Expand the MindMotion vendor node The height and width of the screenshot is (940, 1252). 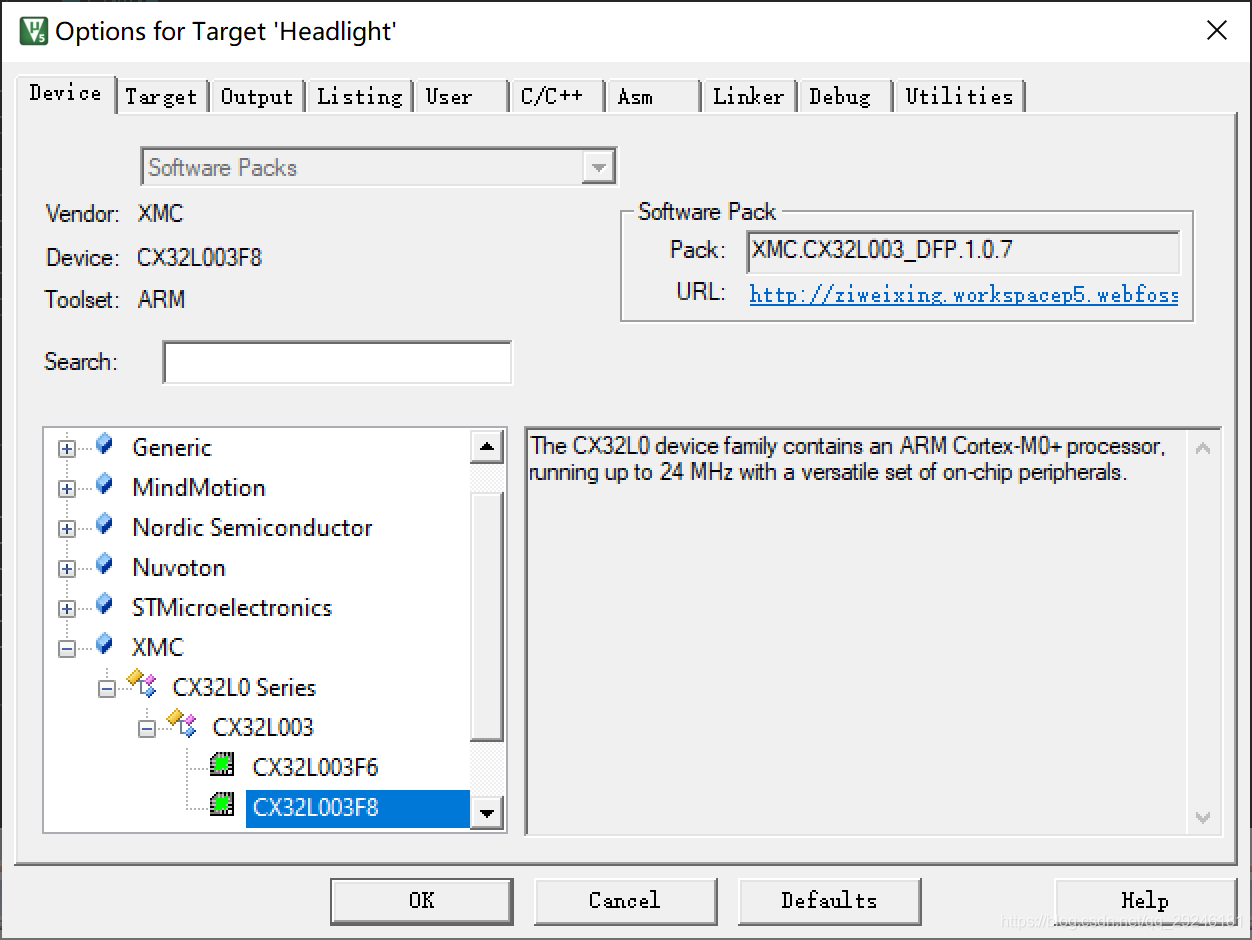pyautogui.click(x=67, y=489)
